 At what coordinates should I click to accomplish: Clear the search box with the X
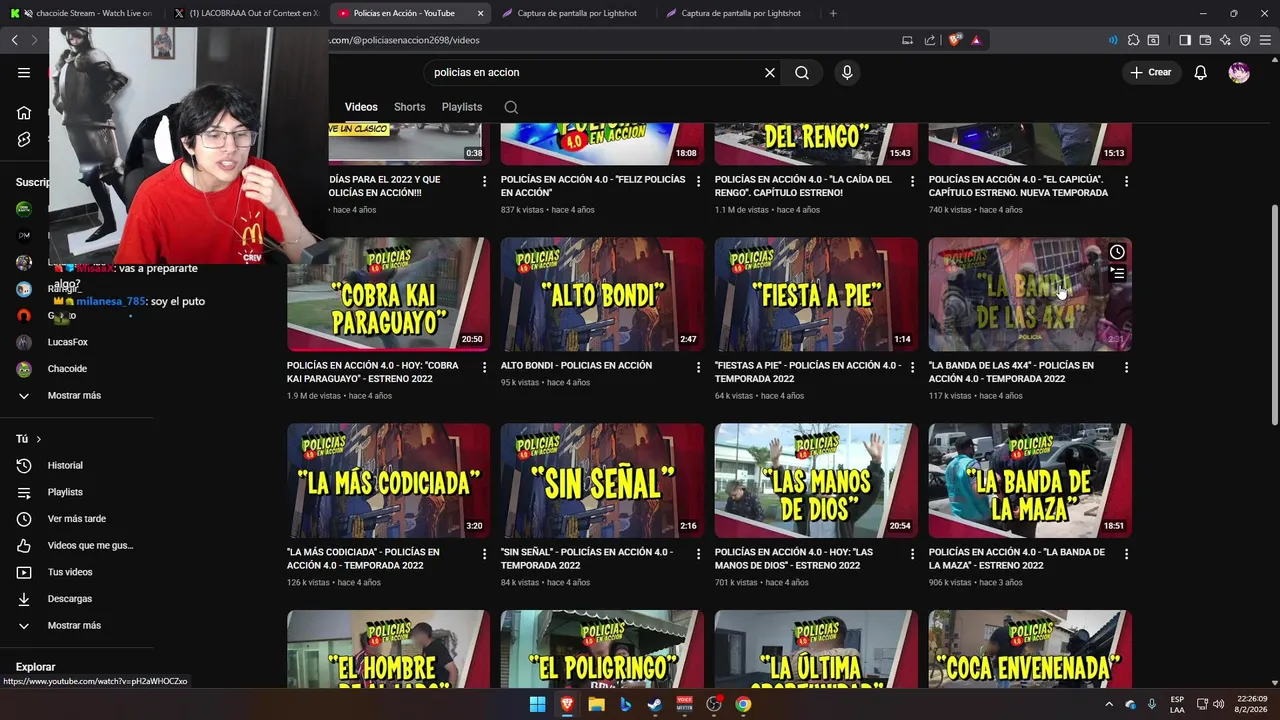coord(770,72)
